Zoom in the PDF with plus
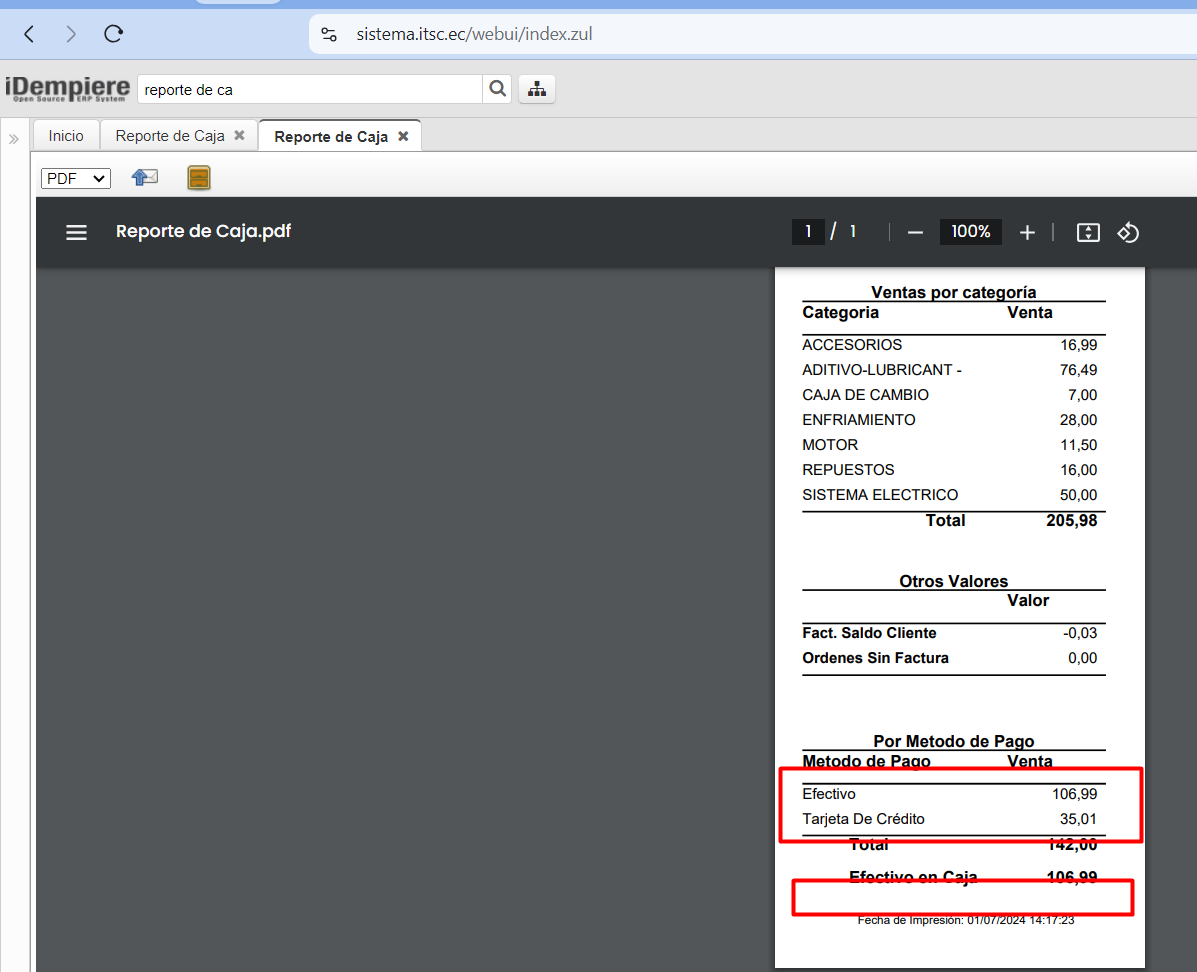The width and height of the screenshot is (1197, 972). [1027, 232]
